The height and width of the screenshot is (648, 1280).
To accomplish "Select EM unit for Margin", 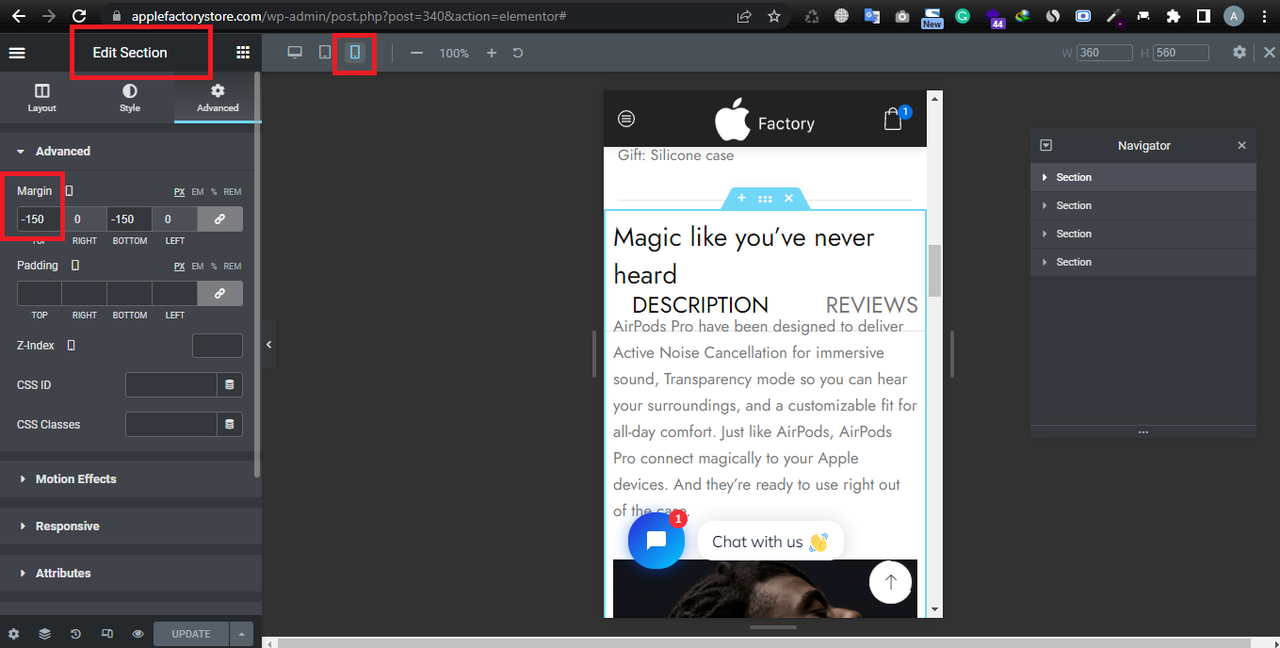I will 198,191.
